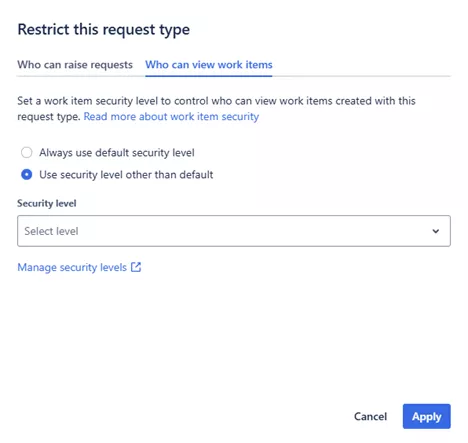468x443 pixels.
Task: Choose the 'Use security level other than default' radio
Action: pyautogui.click(x=27, y=174)
